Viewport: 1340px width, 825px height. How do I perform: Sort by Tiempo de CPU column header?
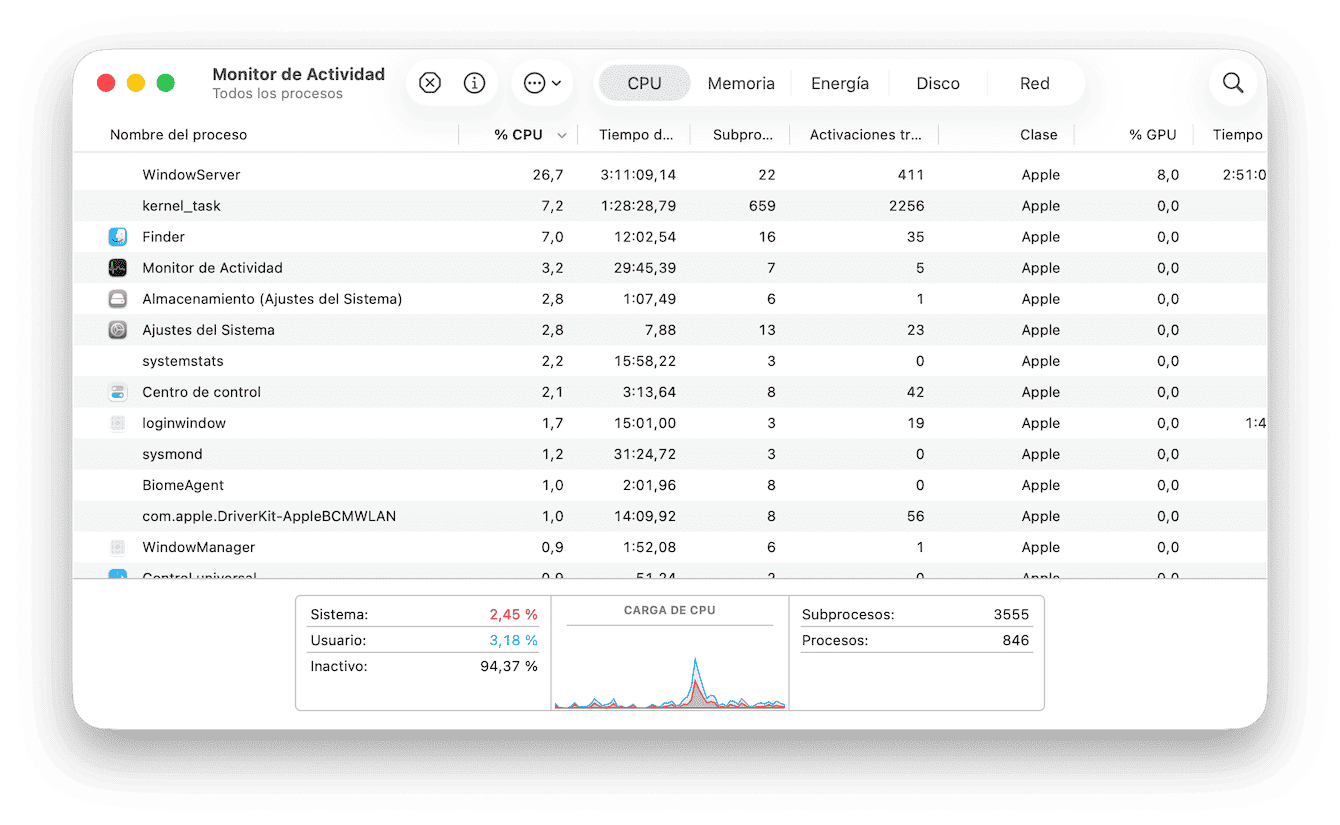click(637, 135)
